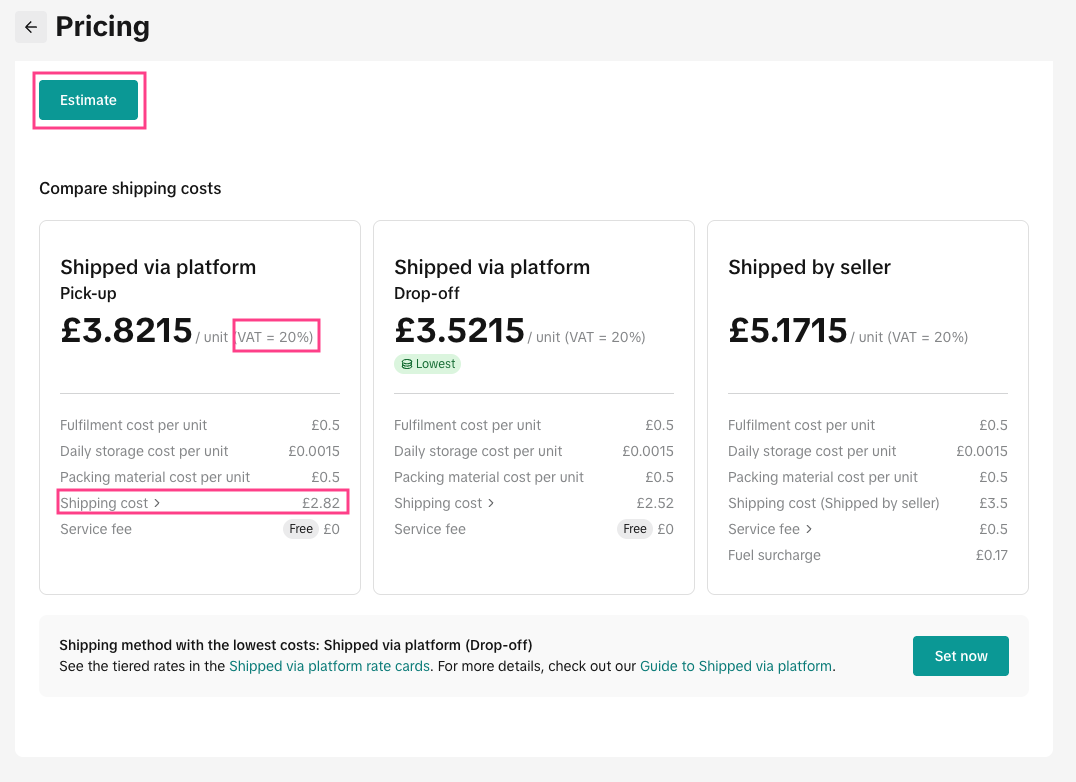Click £0.5 Service fee value in Shipped by seller card
This screenshot has width=1076, height=782.
click(993, 529)
